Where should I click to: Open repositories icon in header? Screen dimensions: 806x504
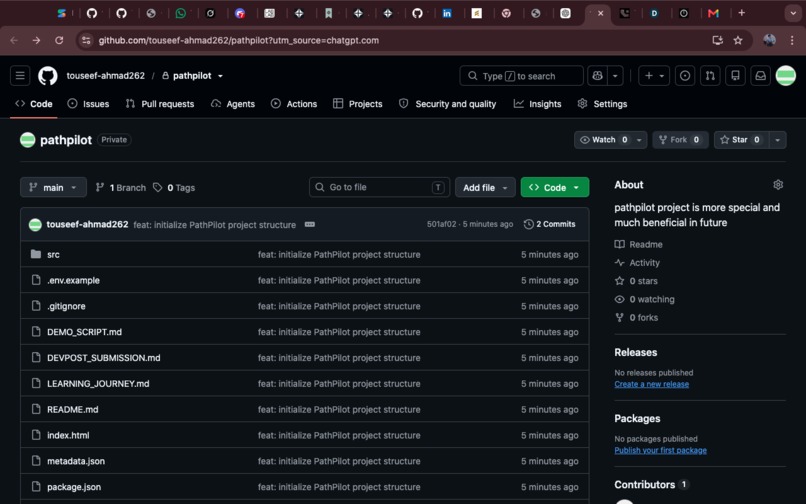tap(735, 76)
